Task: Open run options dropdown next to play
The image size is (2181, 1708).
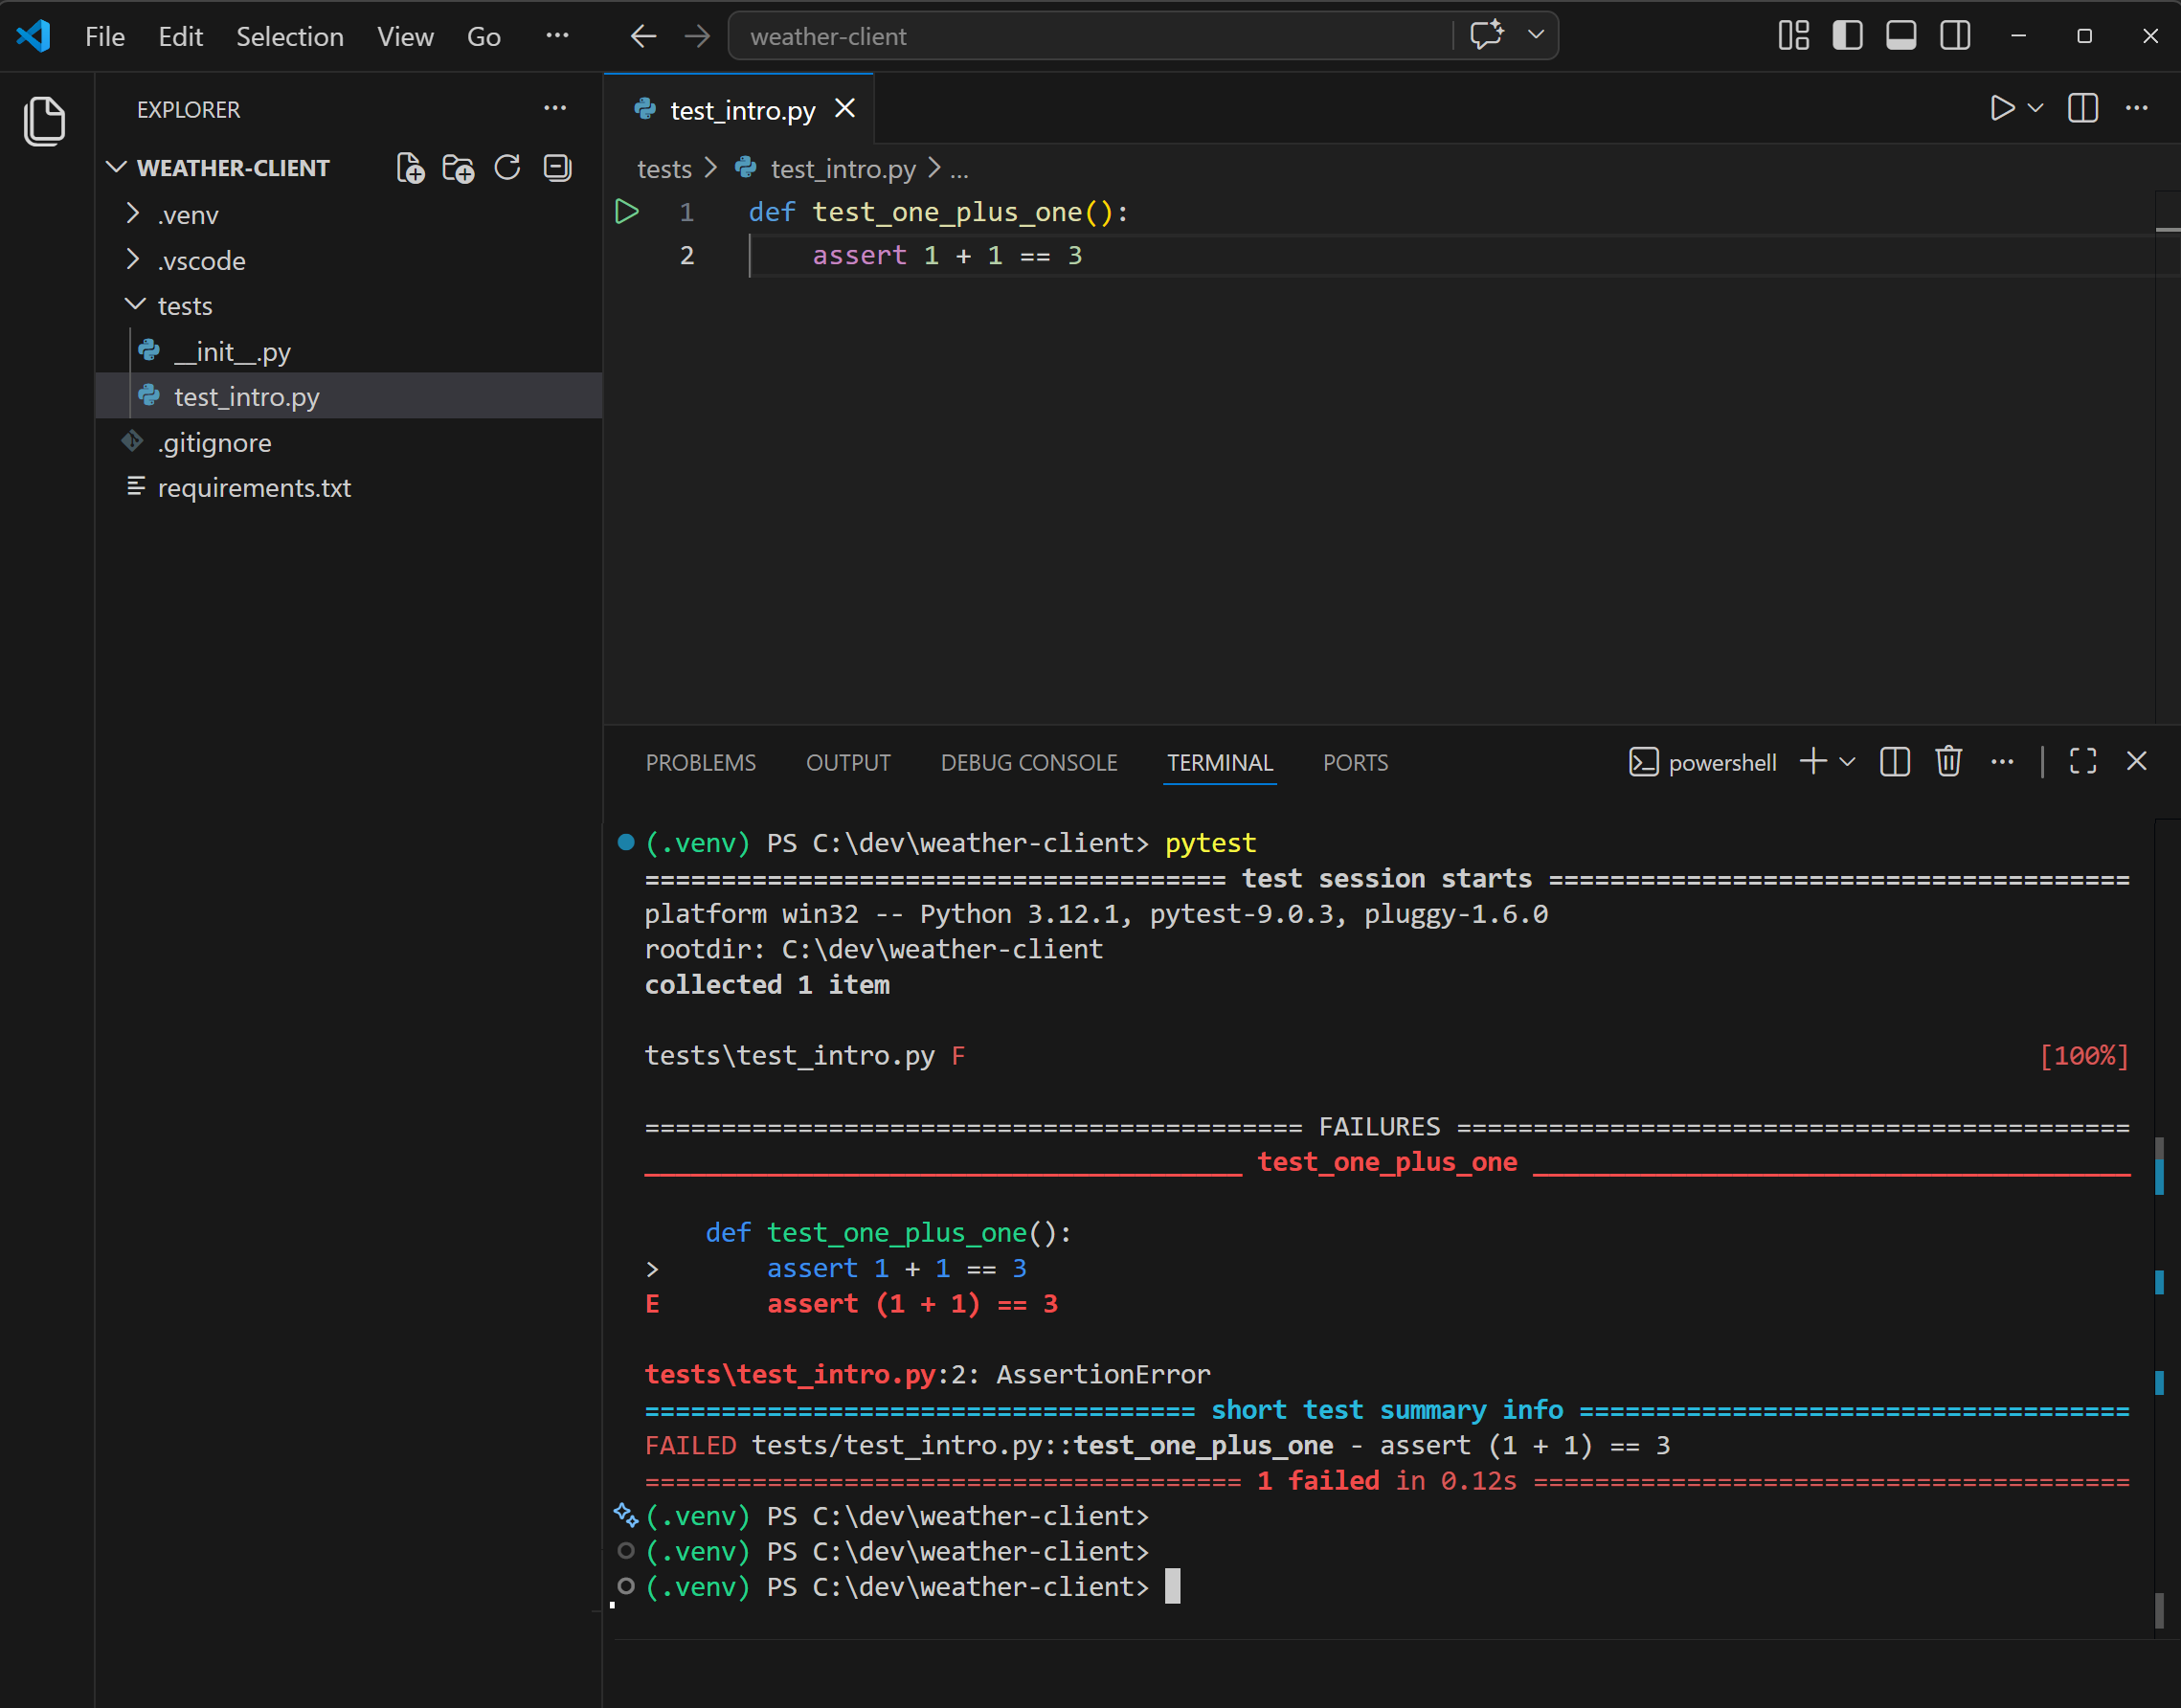Action: click(x=2035, y=108)
